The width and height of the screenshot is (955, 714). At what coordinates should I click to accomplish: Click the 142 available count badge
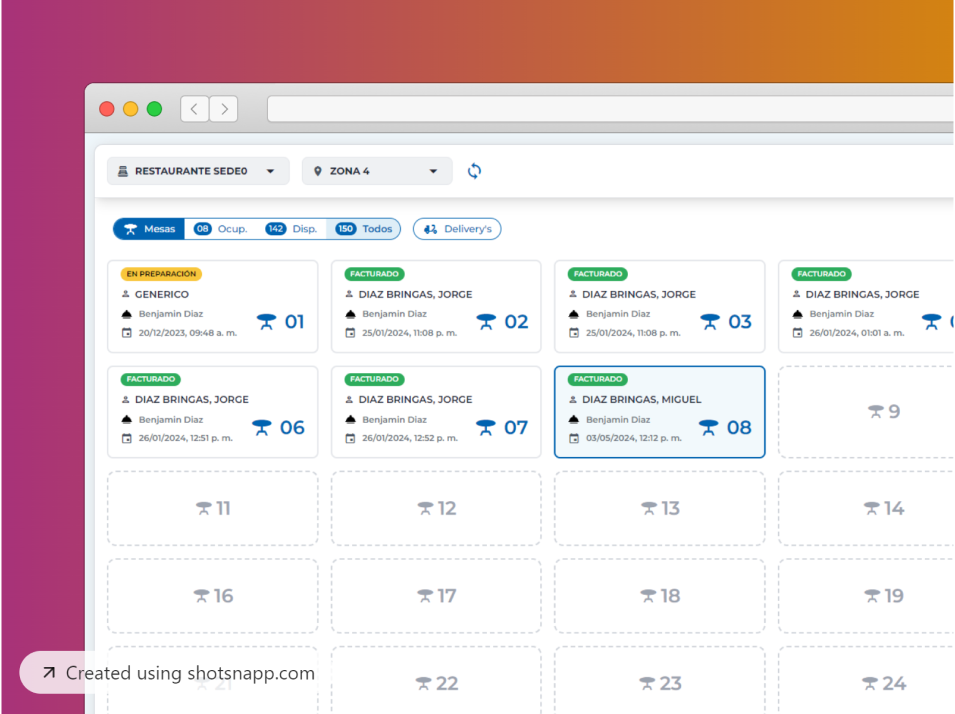pyautogui.click(x=275, y=229)
